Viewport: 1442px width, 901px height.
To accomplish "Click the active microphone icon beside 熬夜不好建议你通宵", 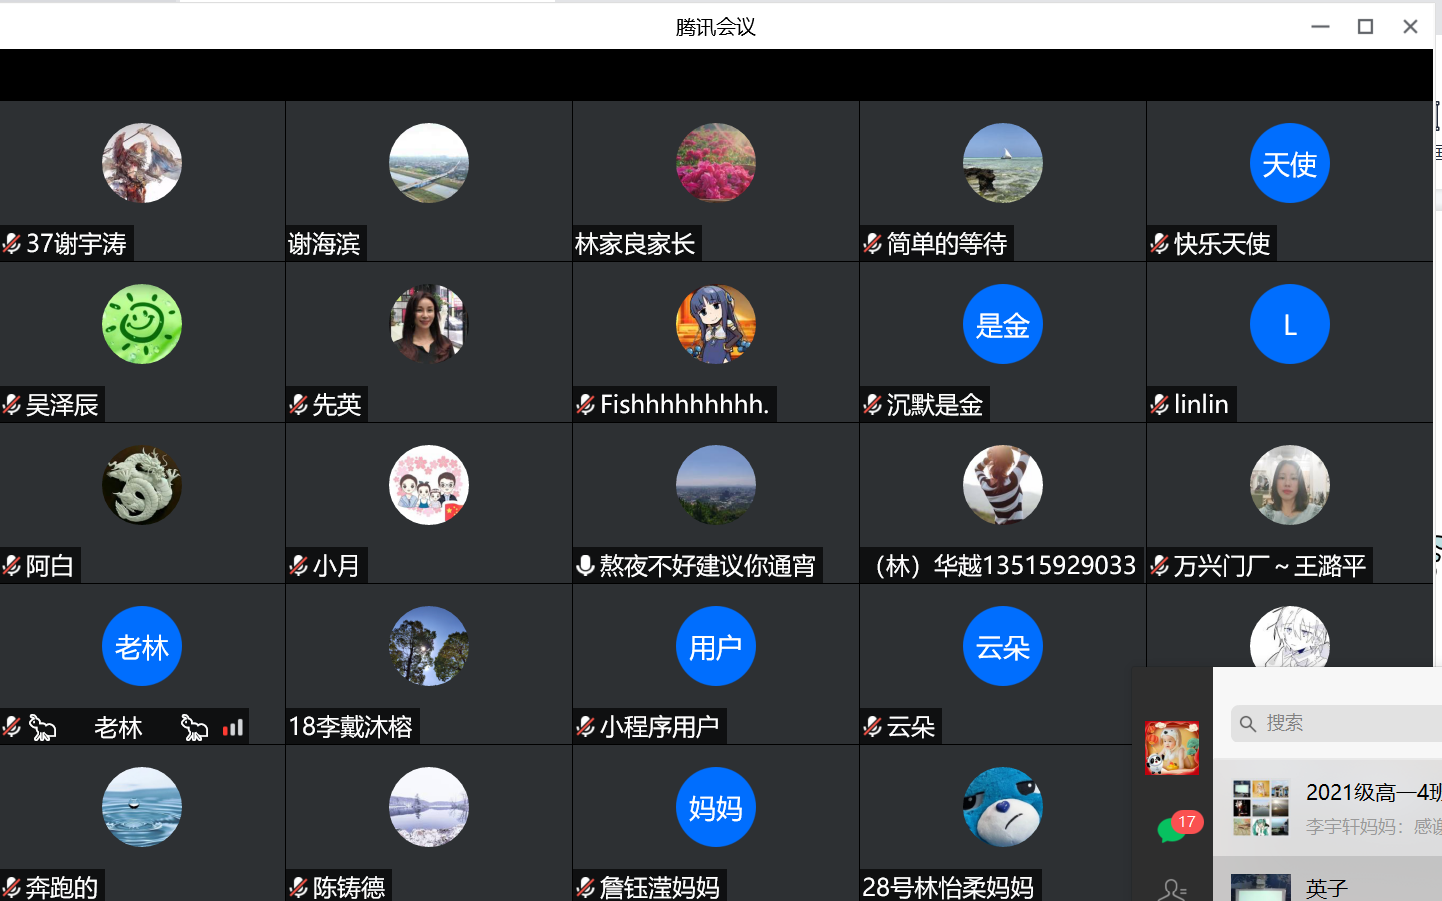I will (x=586, y=566).
